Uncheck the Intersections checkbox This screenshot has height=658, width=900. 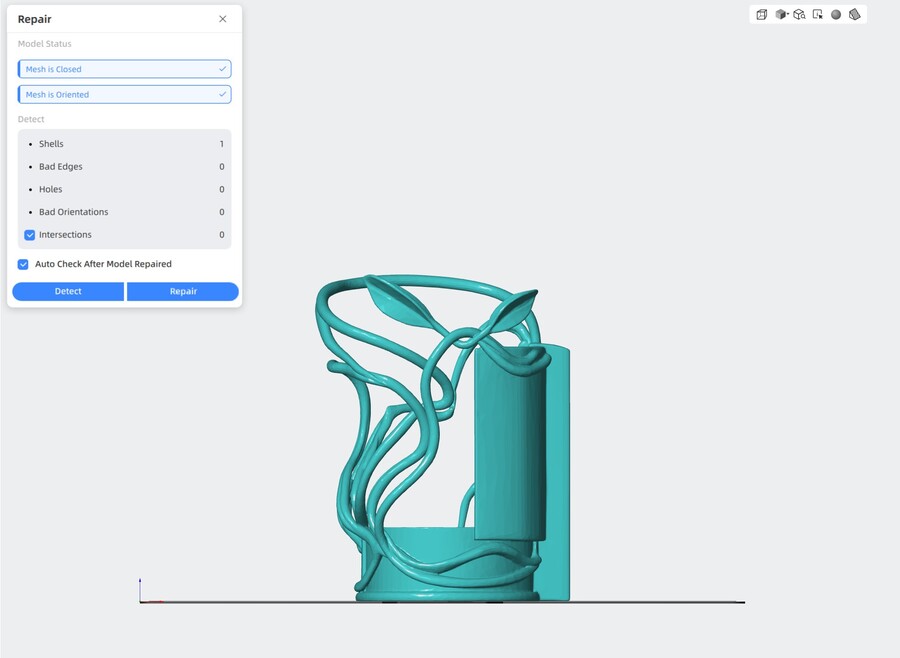click(x=30, y=235)
